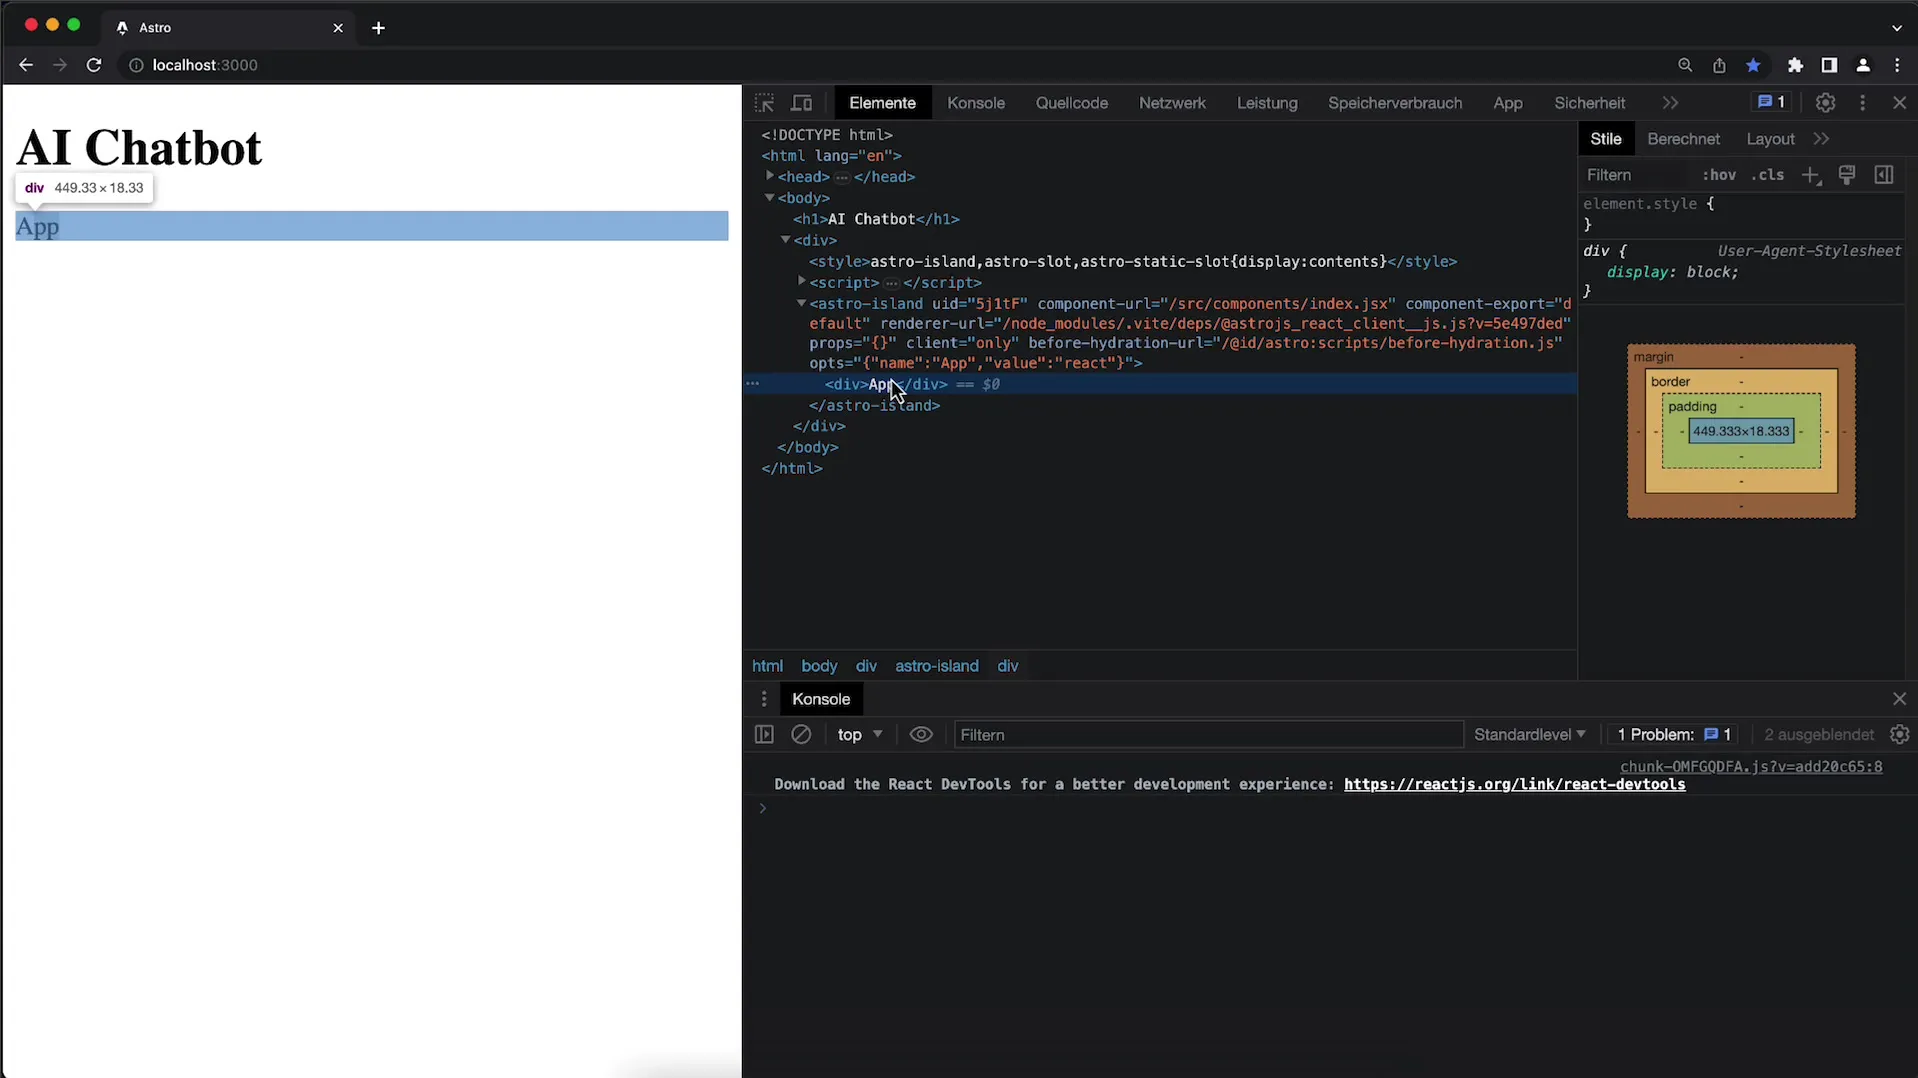Switch to the Speicherverbrauch tab
This screenshot has width=1918, height=1078.
point(1395,103)
